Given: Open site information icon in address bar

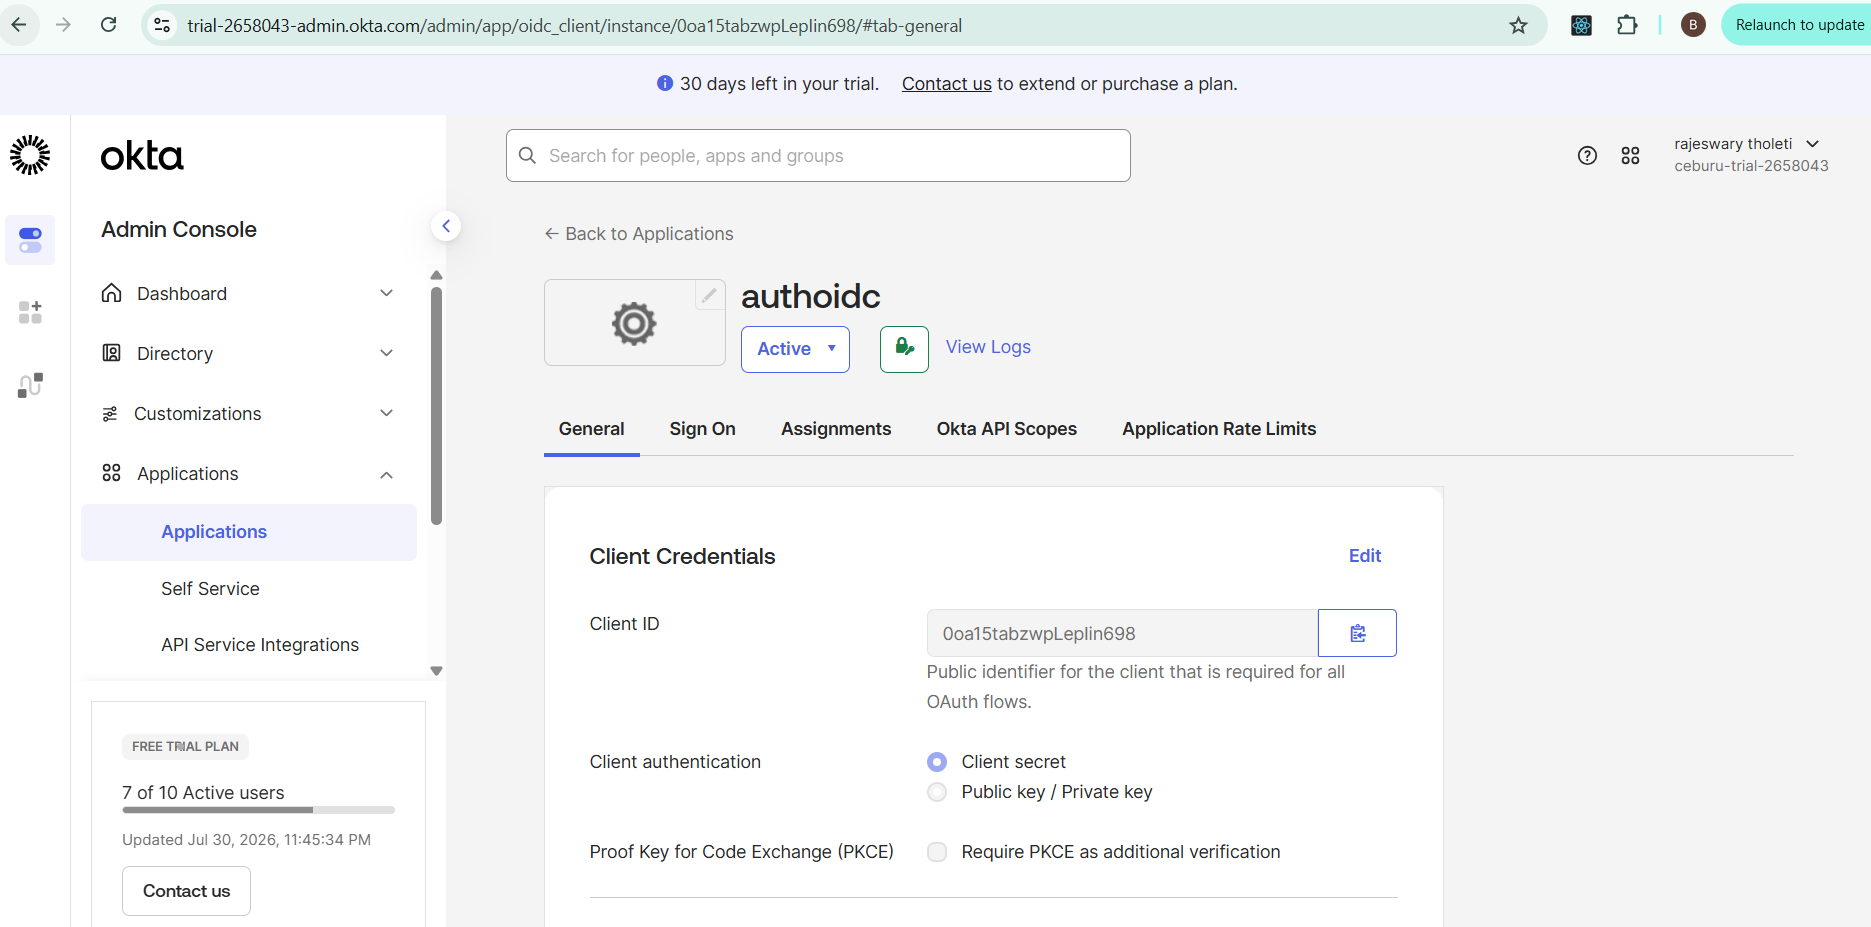Looking at the screenshot, I should click(162, 25).
